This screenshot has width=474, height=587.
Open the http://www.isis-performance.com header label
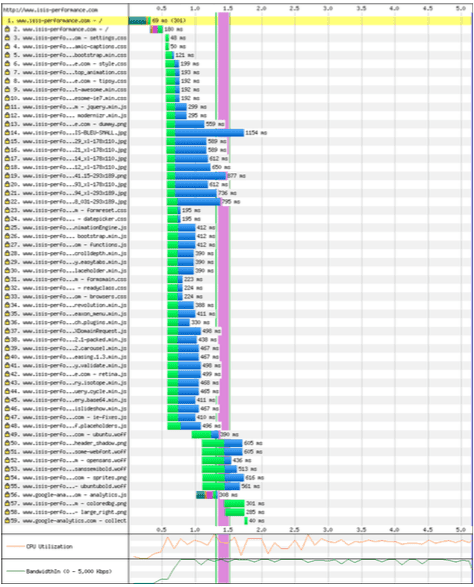pyautogui.click(x=51, y=10)
